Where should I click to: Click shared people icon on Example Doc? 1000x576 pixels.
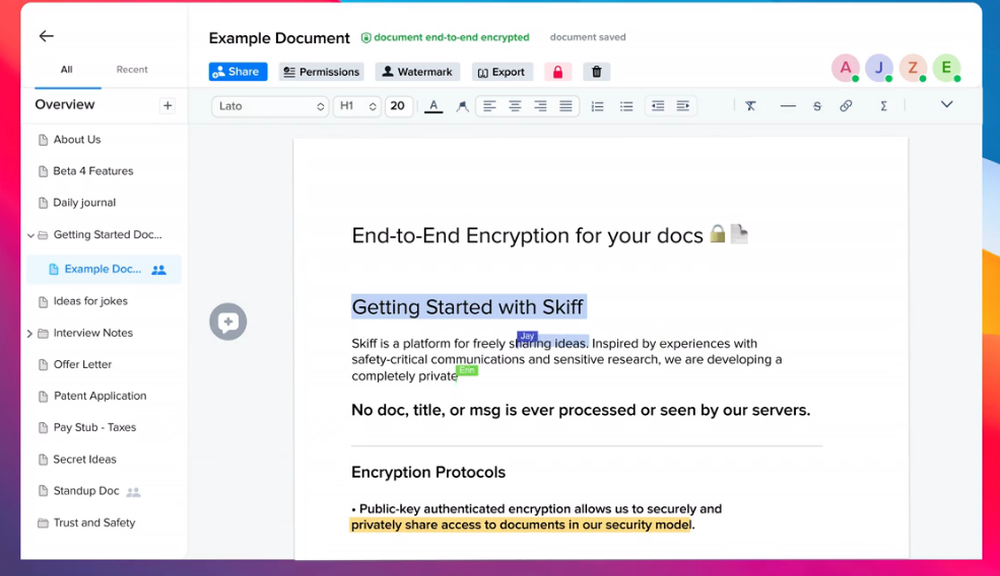[159, 270]
